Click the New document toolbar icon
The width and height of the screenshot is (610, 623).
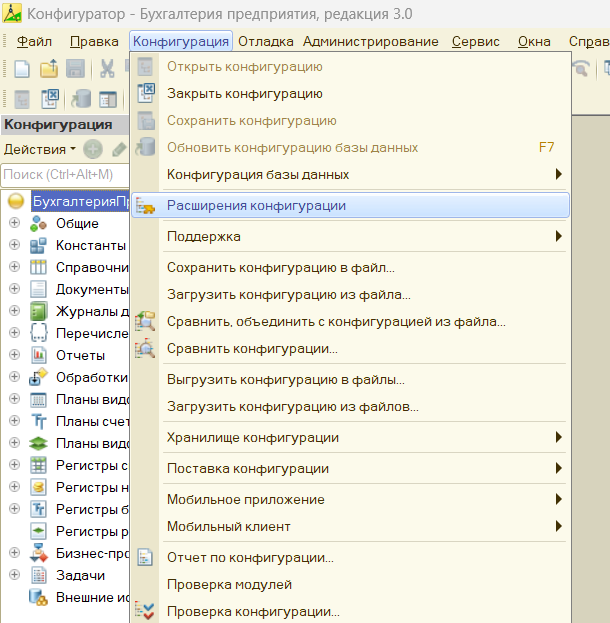[x=21, y=69]
